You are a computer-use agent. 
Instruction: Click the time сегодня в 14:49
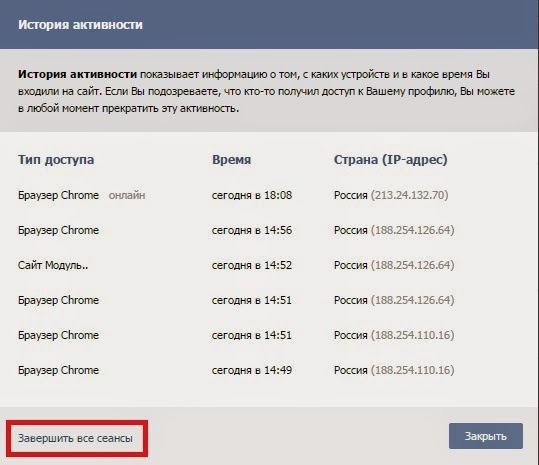point(252,370)
